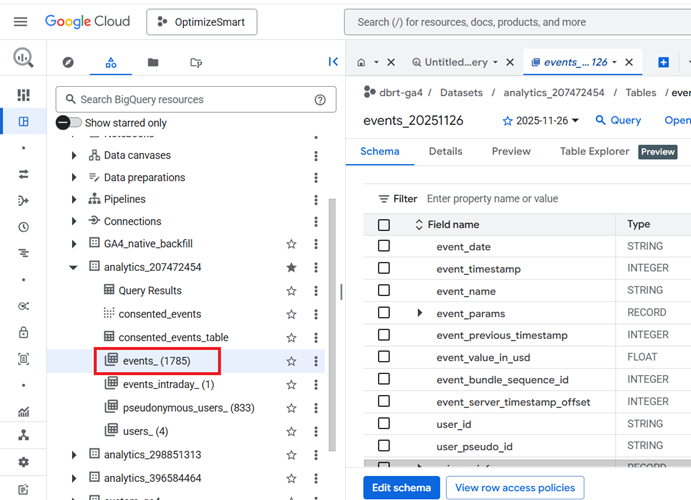Viewport: 691px width, 500px height.
Task: Select the classic resources tree tab icon
Action: click(x=111, y=63)
